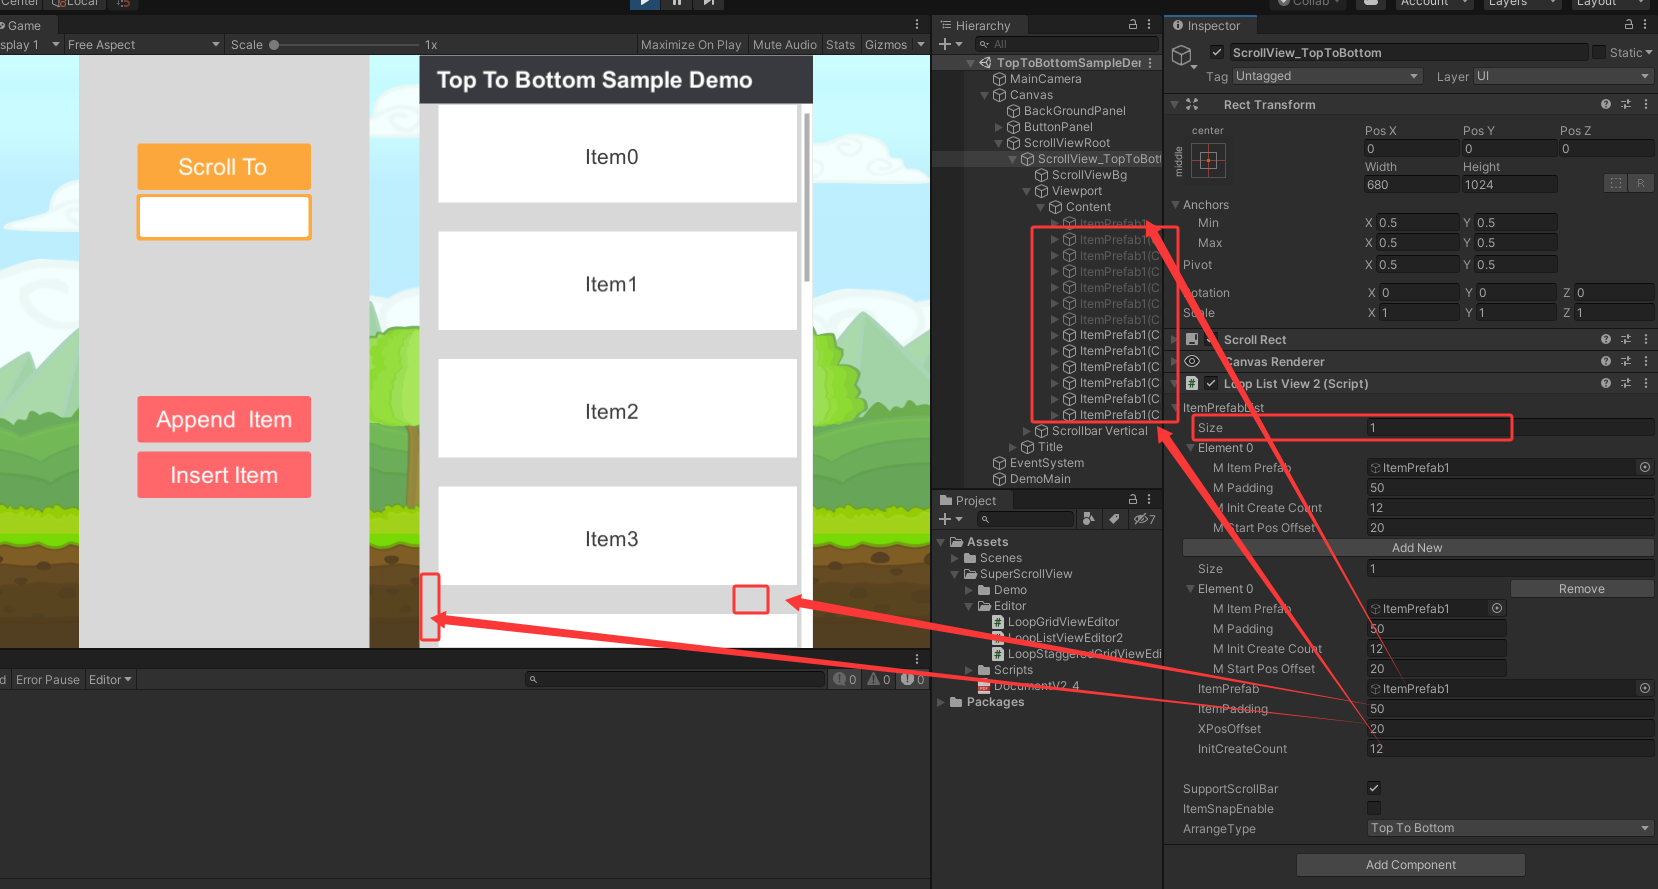Click the Scroll To button in game

tap(223, 166)
